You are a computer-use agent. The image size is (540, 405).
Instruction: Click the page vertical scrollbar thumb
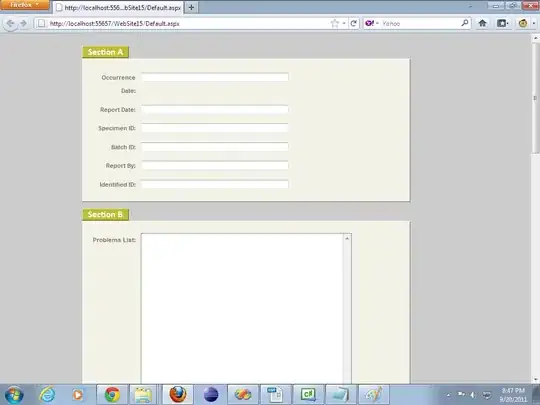pyautogui.click(x=536, y=98)
